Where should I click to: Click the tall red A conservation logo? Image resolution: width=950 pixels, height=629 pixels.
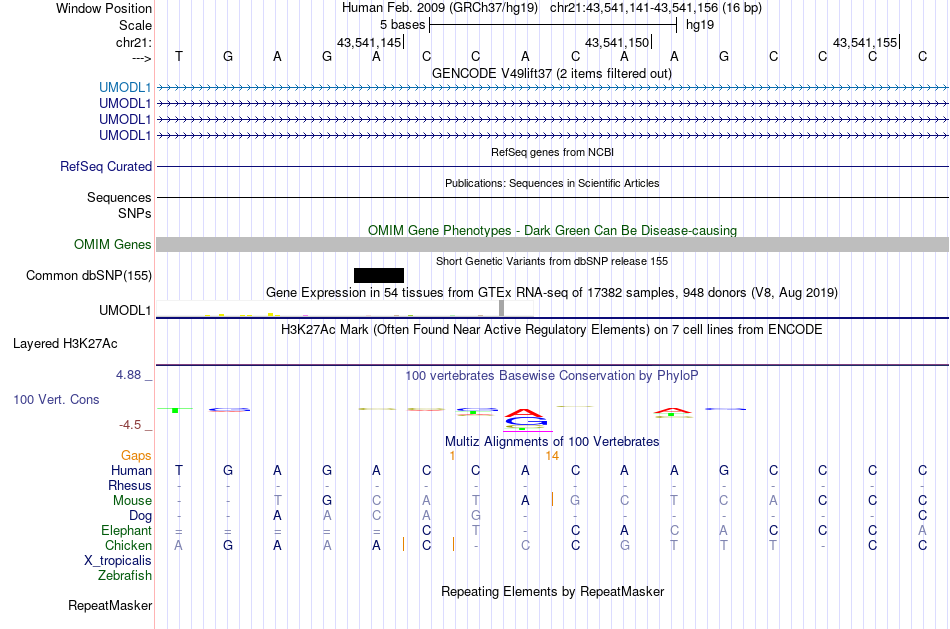(x=525, y=413)
